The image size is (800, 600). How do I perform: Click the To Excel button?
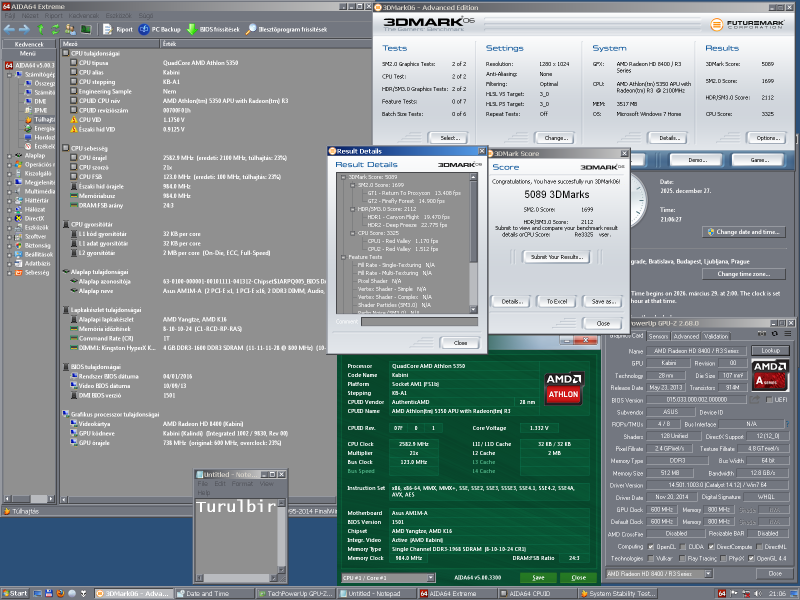(558, 301)
